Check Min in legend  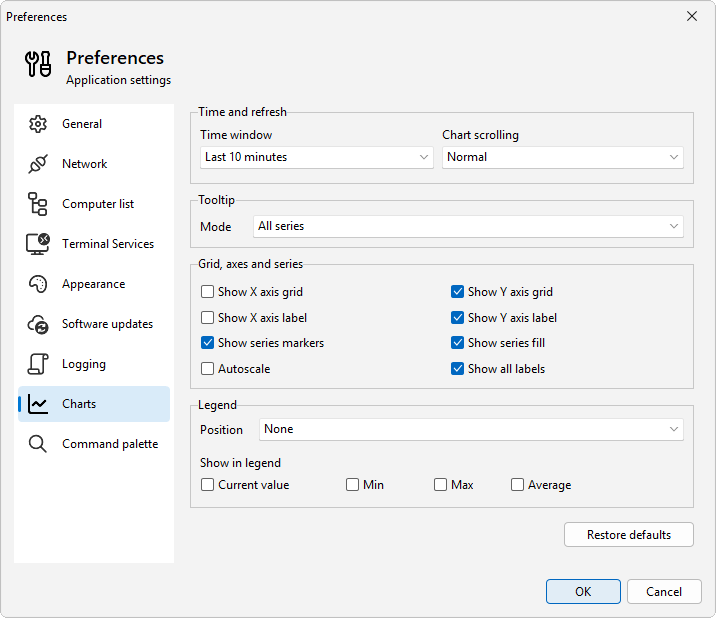coord(352,485)
